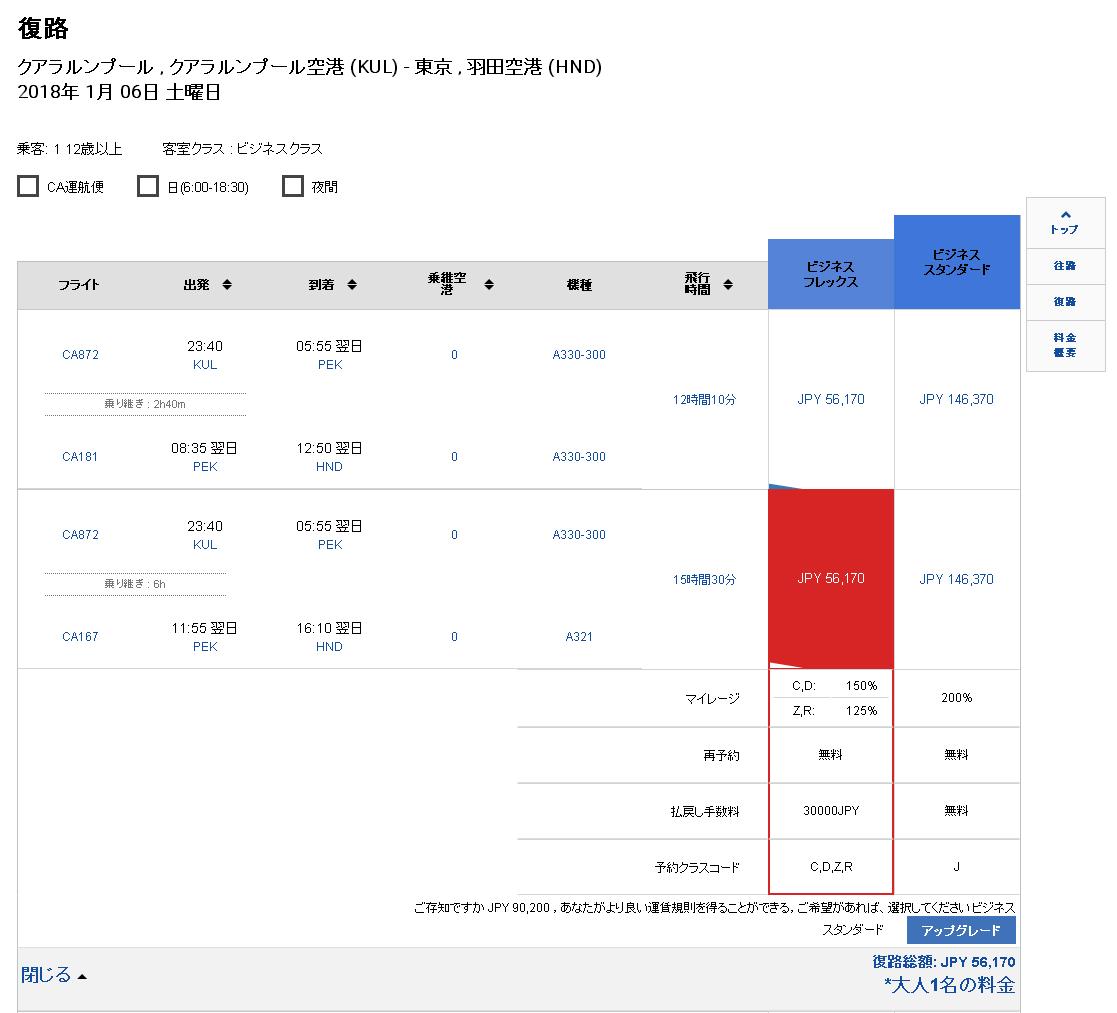The image size is (1117, 1013).
Task: Check the CA運航便 filter checkbox
Action: tap(28, 187)
